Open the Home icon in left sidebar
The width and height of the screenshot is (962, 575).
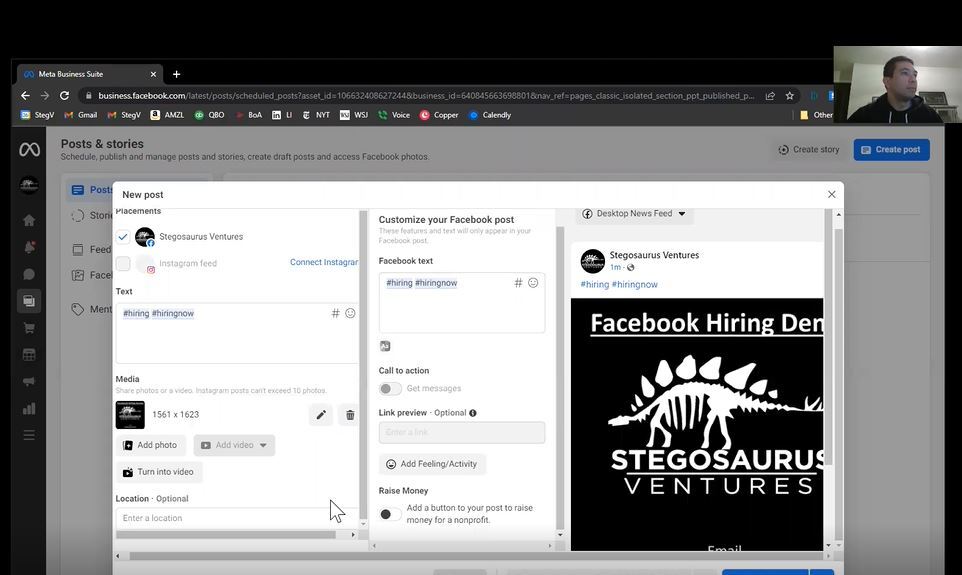pos(29,220)
